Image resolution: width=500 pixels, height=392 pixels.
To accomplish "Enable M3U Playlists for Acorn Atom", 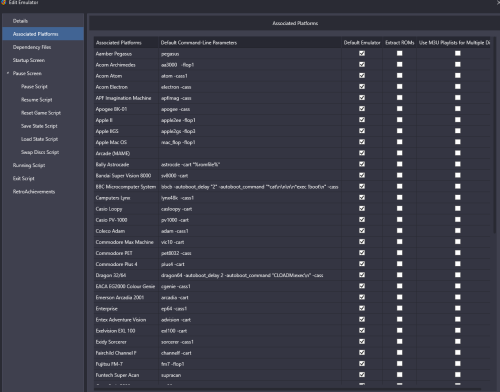I will [458, 76].
